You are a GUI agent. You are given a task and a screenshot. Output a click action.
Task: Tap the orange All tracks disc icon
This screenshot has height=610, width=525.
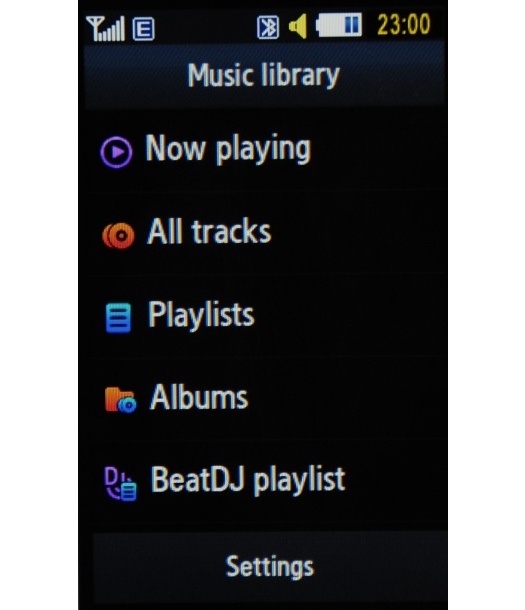tap(118, 235)
